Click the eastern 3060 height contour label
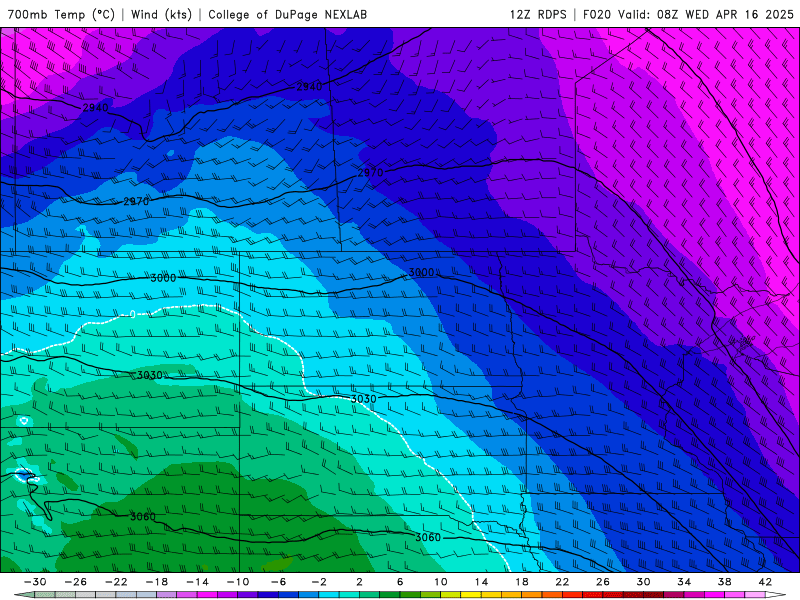Viewport: 800px width, 600px height. [428, 537]
